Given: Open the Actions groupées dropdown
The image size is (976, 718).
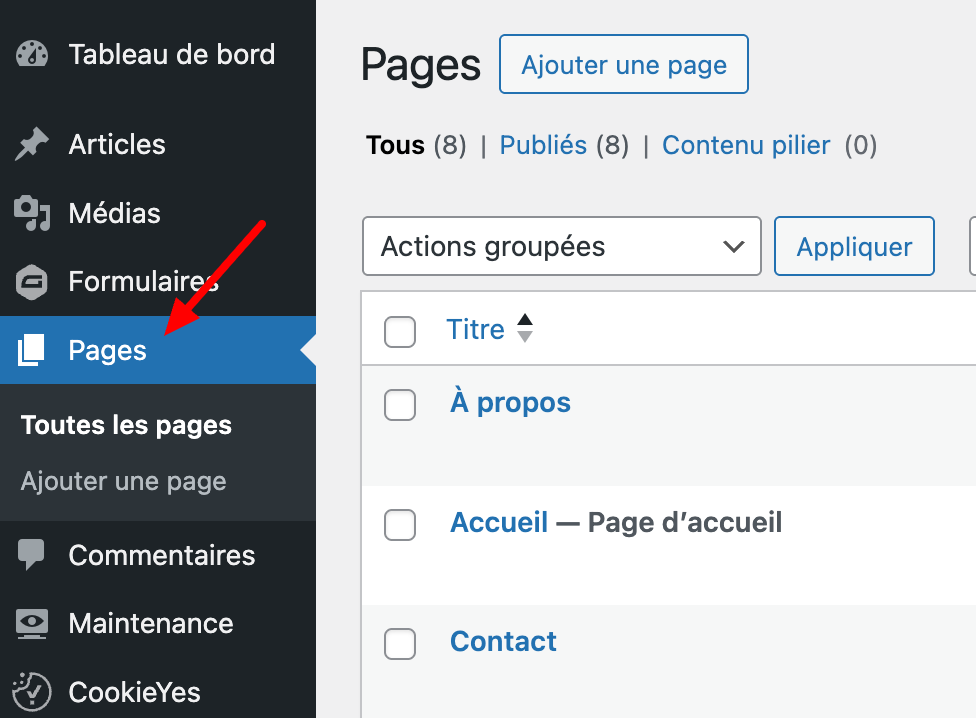Looking at the screenshot, I should tap(561, 246).
